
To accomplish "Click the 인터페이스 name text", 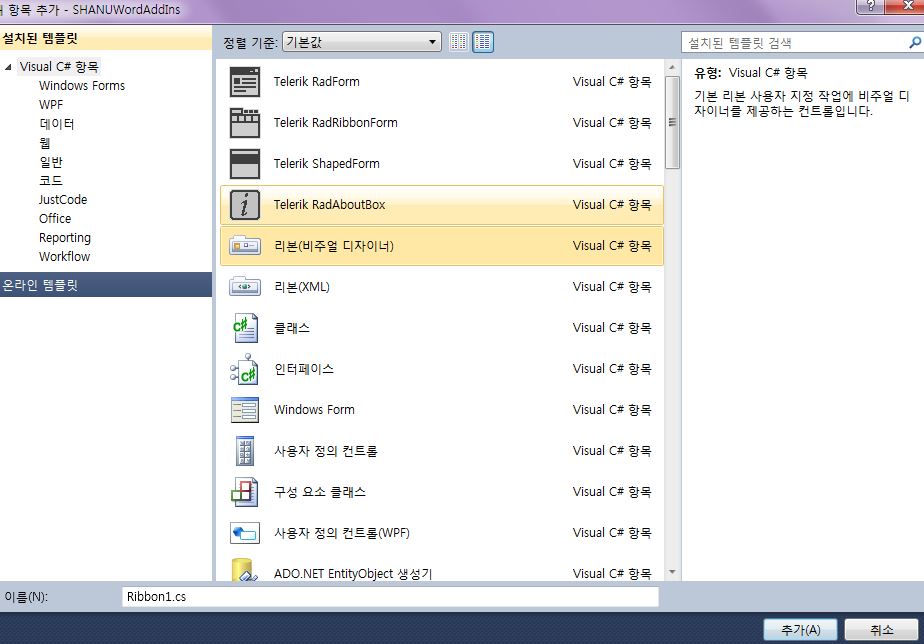I will [304, 369].
